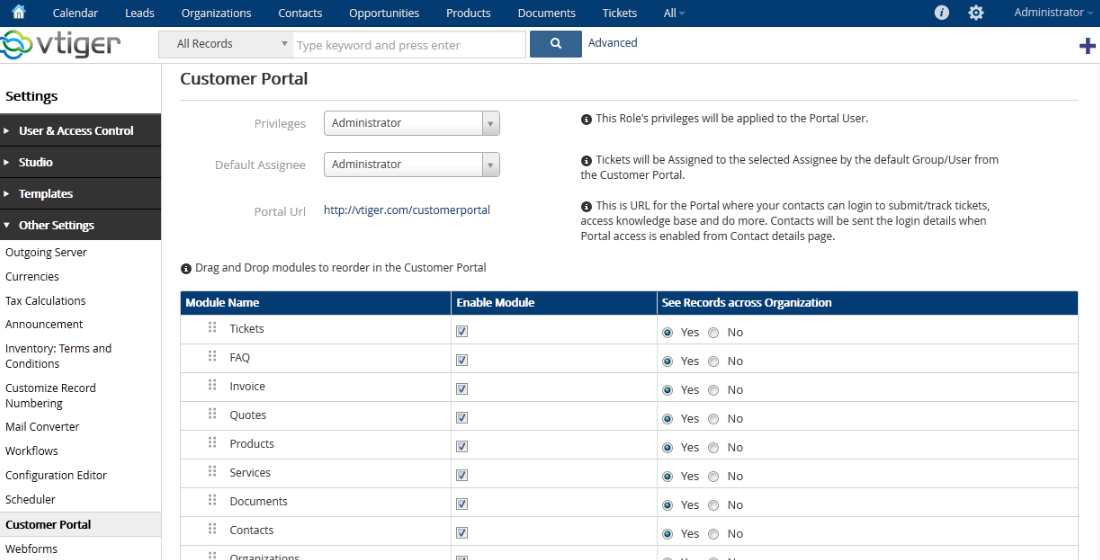The image size is (1100, 560).
Task: Open the Default Assignee dropdown
Action: pos(411,164)
